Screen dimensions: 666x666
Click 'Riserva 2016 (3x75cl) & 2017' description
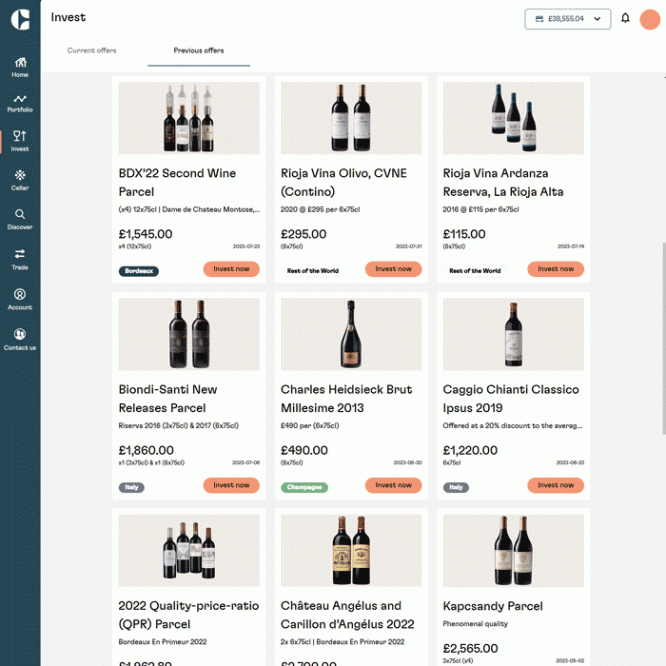pos(178,426)
